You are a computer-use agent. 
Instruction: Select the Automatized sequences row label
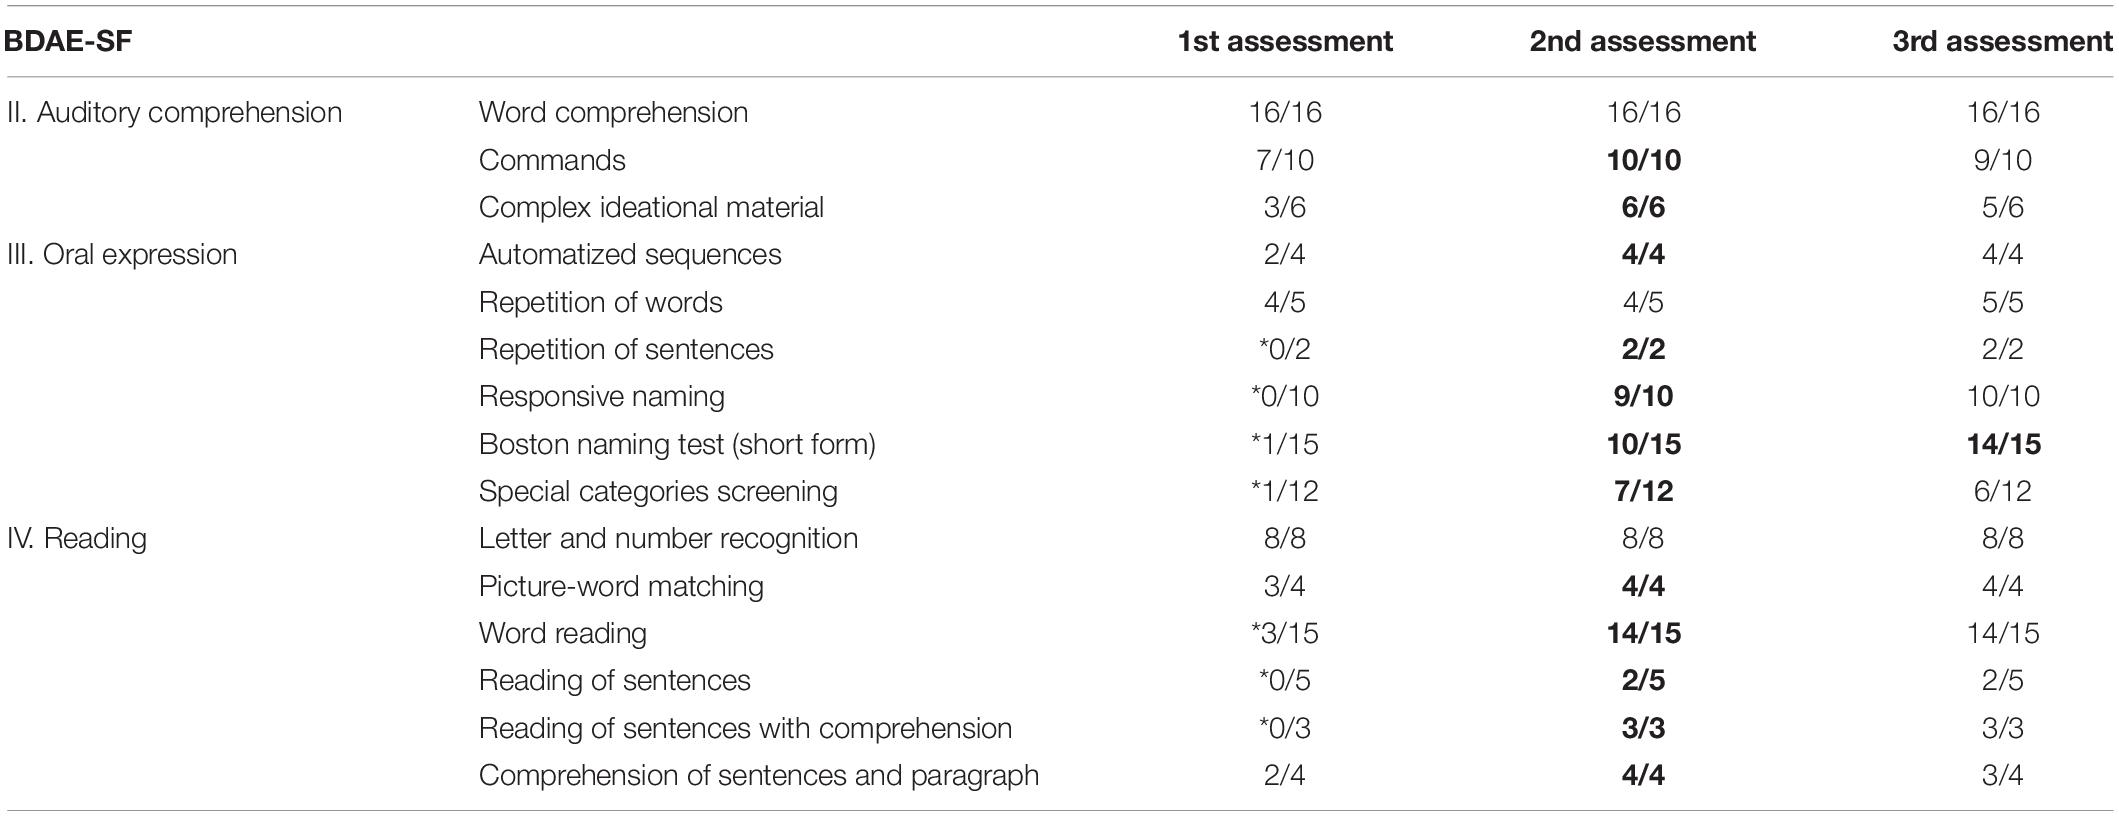coord(630,254)
